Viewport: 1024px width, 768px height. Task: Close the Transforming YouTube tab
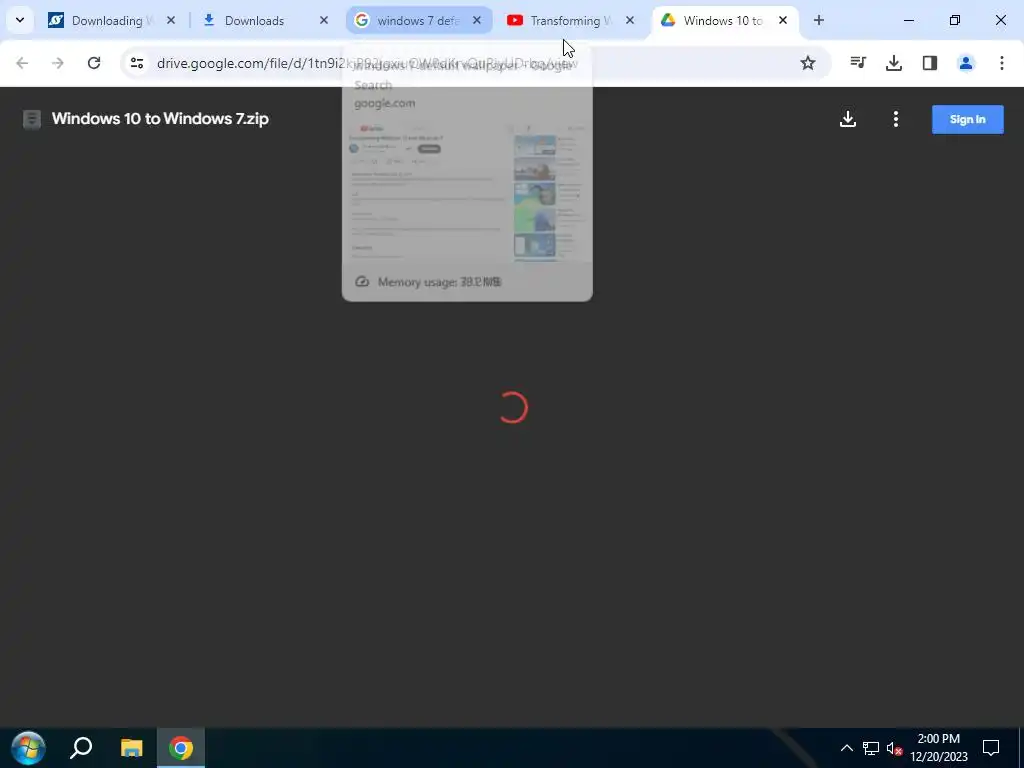click(630, 20)
